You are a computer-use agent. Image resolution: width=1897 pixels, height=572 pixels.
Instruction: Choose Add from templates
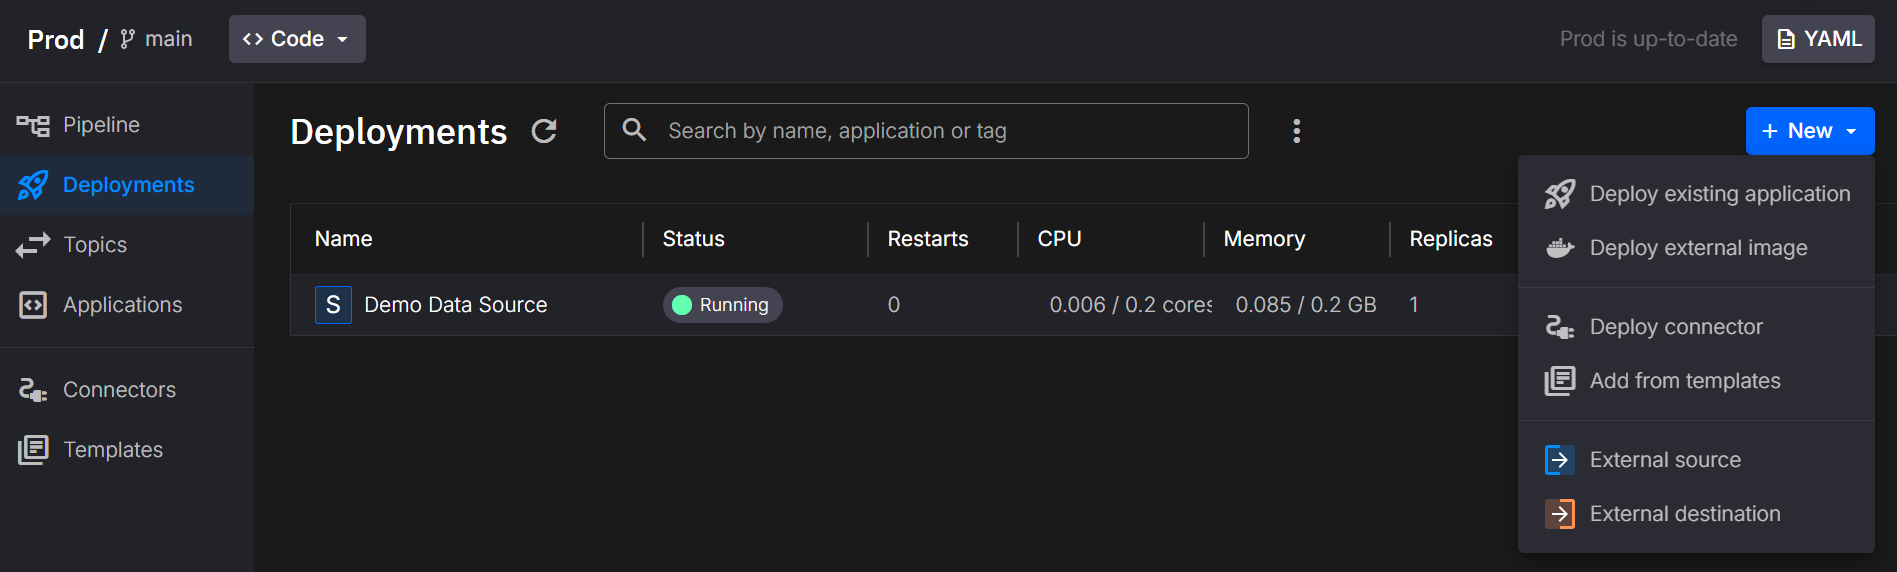(x=1684, y=381)
